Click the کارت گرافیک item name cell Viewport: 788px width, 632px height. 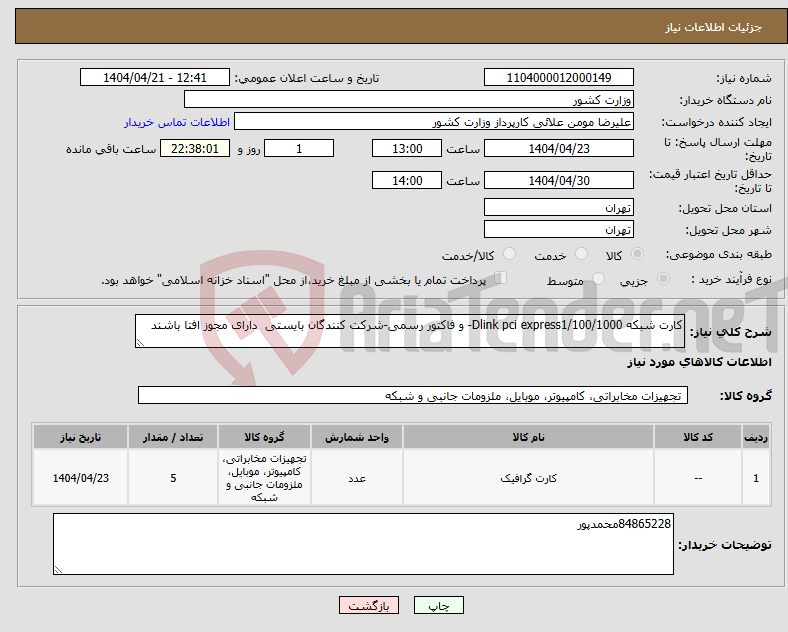tap(528, 477)
